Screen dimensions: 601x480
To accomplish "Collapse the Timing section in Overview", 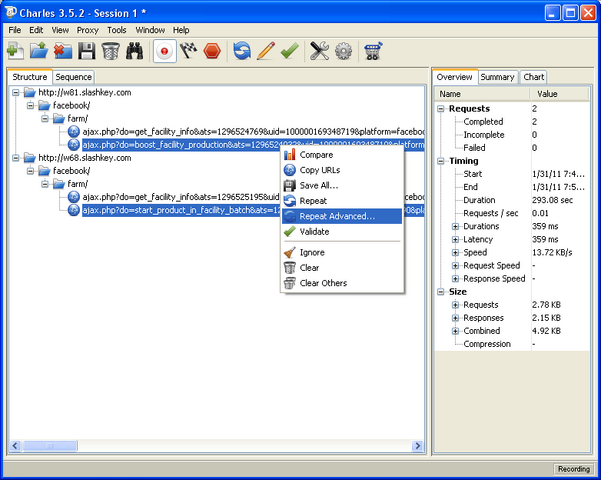I will [x=441, y=161].
